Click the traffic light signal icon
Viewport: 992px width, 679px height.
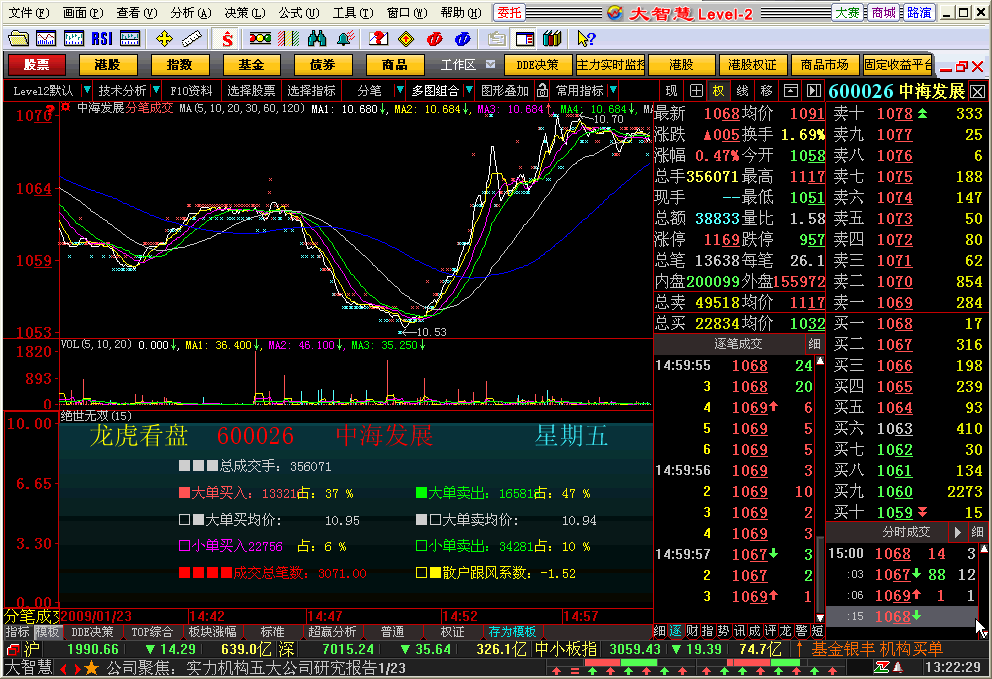(260, 39)
